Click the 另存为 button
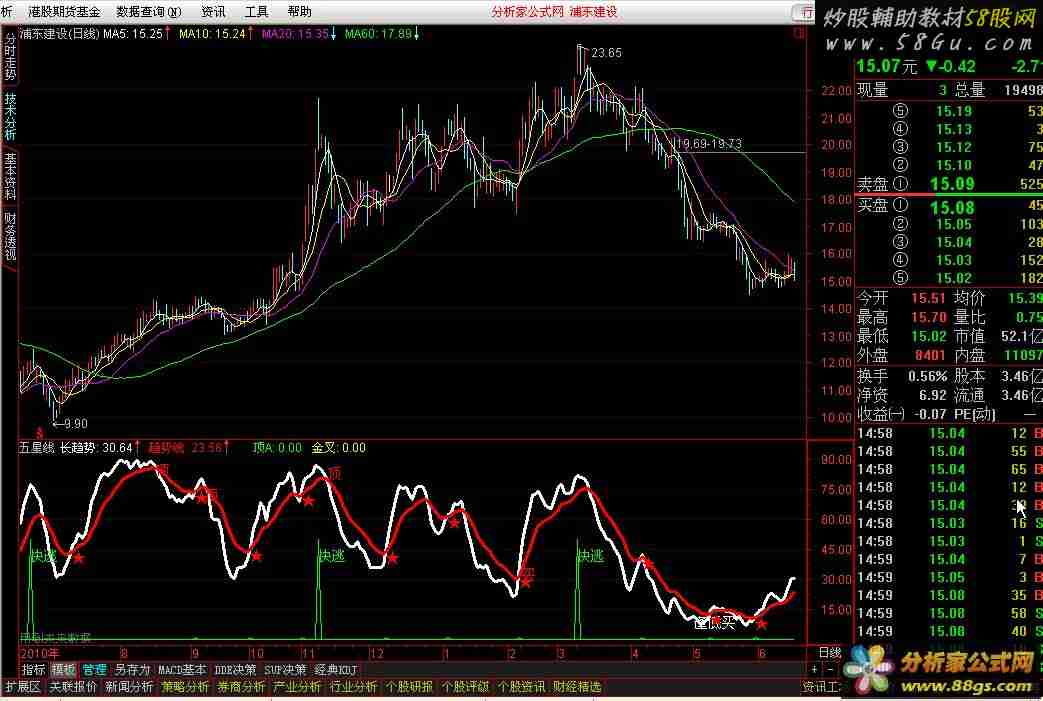Screen dimensions: 1043x701 pyautogui.click(x=132, y=670)
